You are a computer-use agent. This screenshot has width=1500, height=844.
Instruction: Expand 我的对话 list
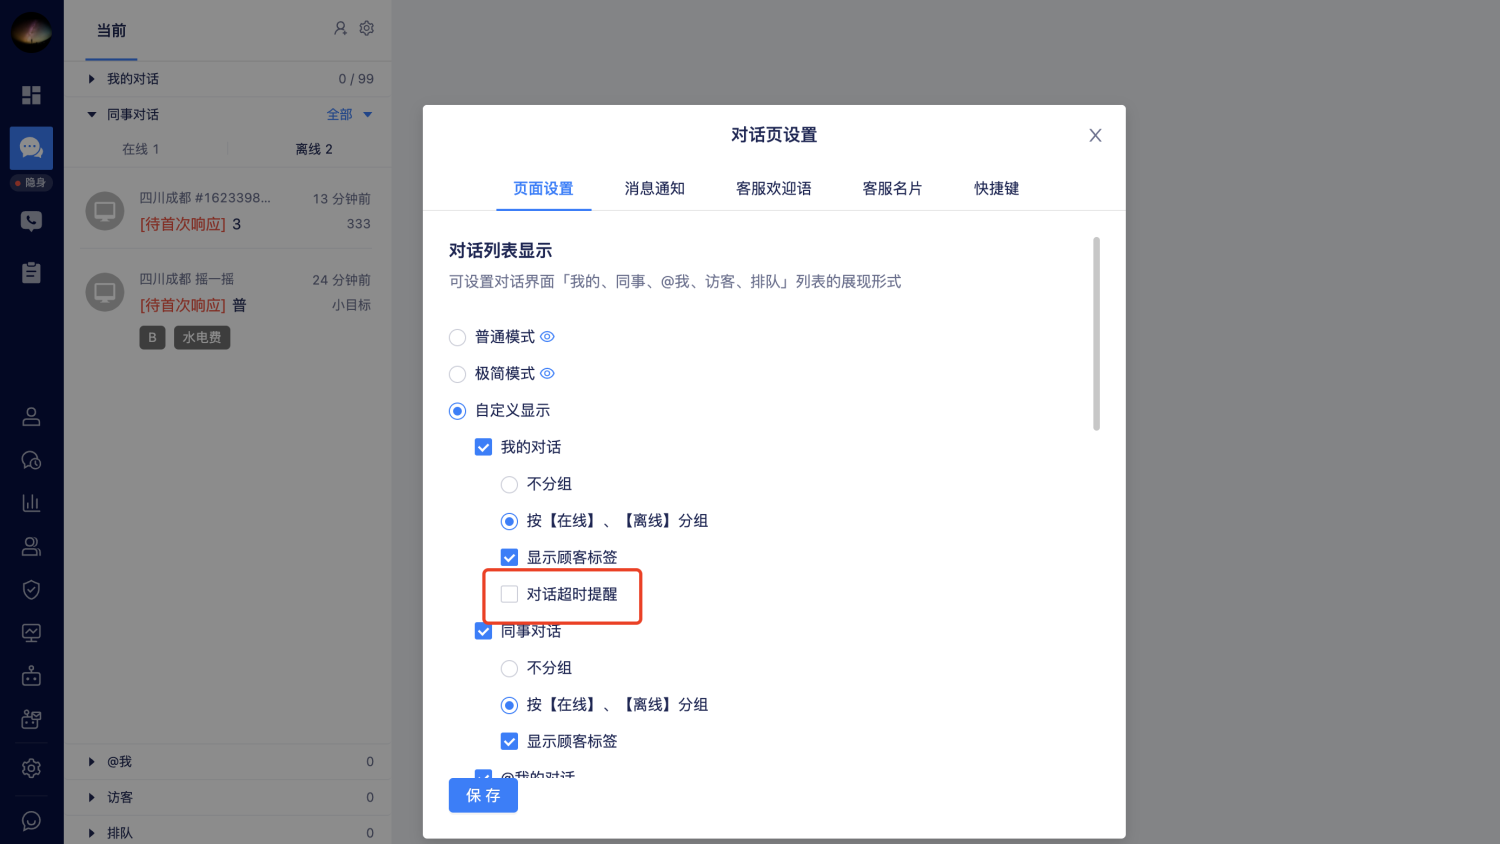click(x=92, y=79)
